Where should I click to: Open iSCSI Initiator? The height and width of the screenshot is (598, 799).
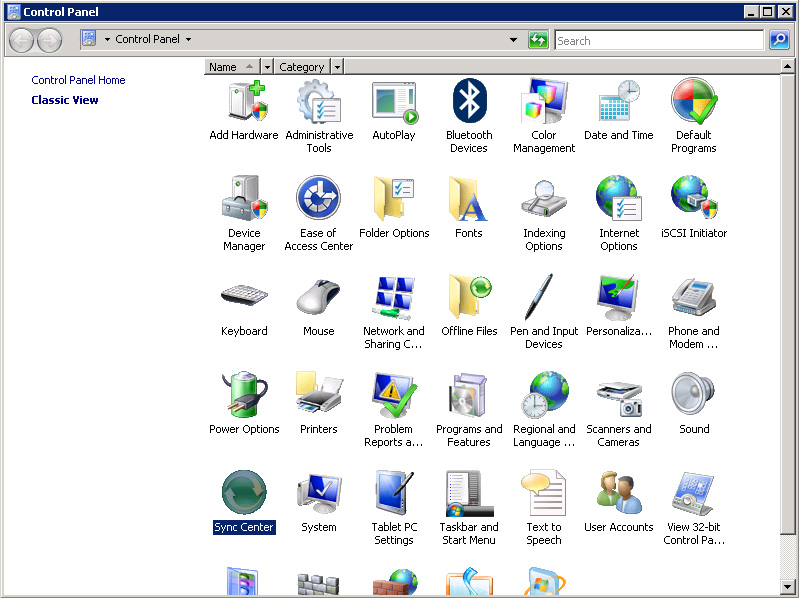click(x=694, y=207)
